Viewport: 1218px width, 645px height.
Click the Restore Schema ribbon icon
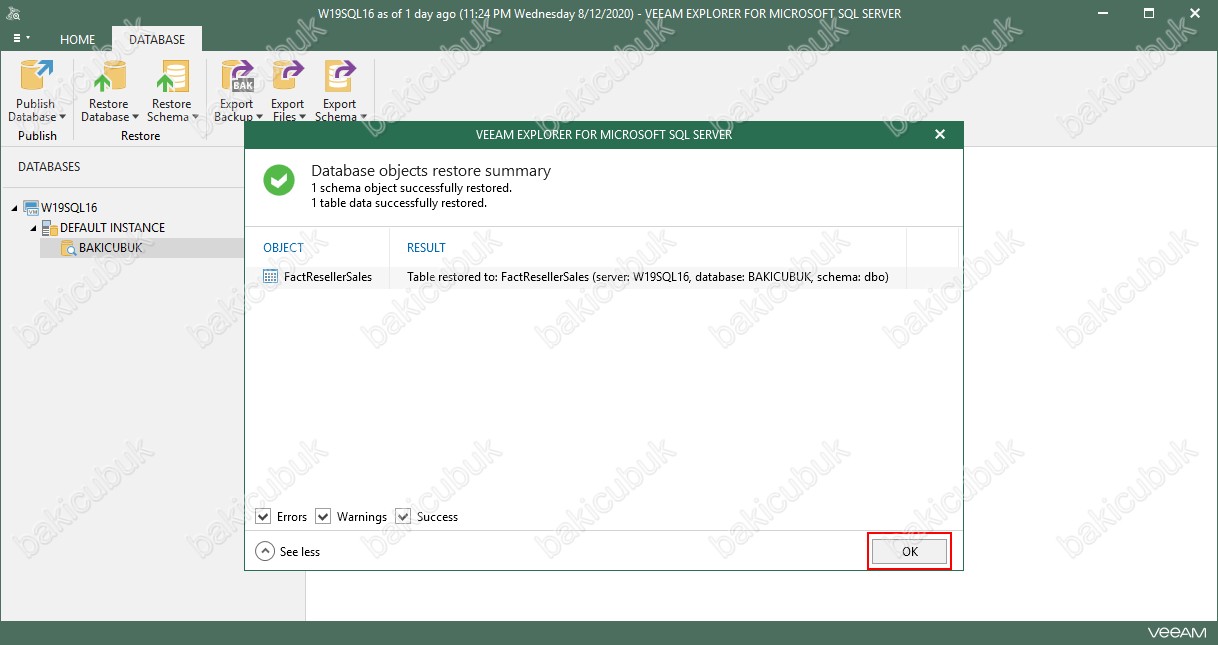(x=171, y=77)
